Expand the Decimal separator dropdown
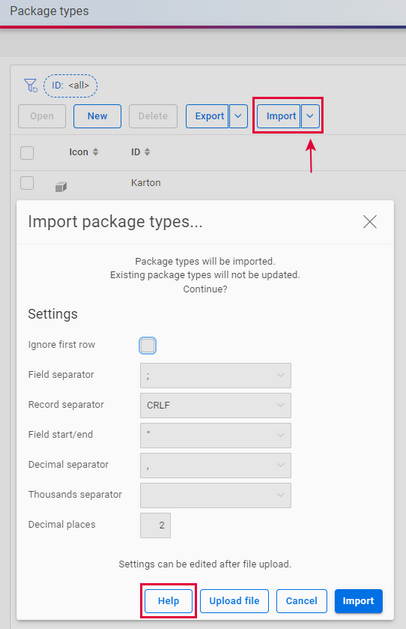Image resolution: width=406 pixels, height=629 pixels. [215, 465]
